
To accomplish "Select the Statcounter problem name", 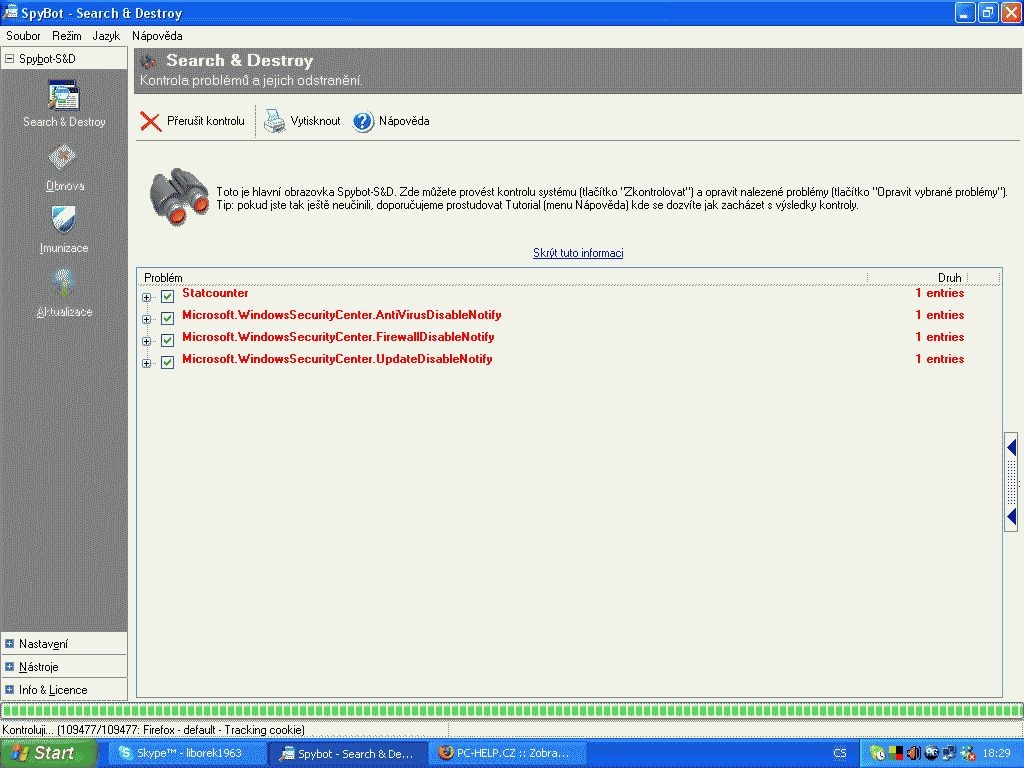I will click(215, 293).
